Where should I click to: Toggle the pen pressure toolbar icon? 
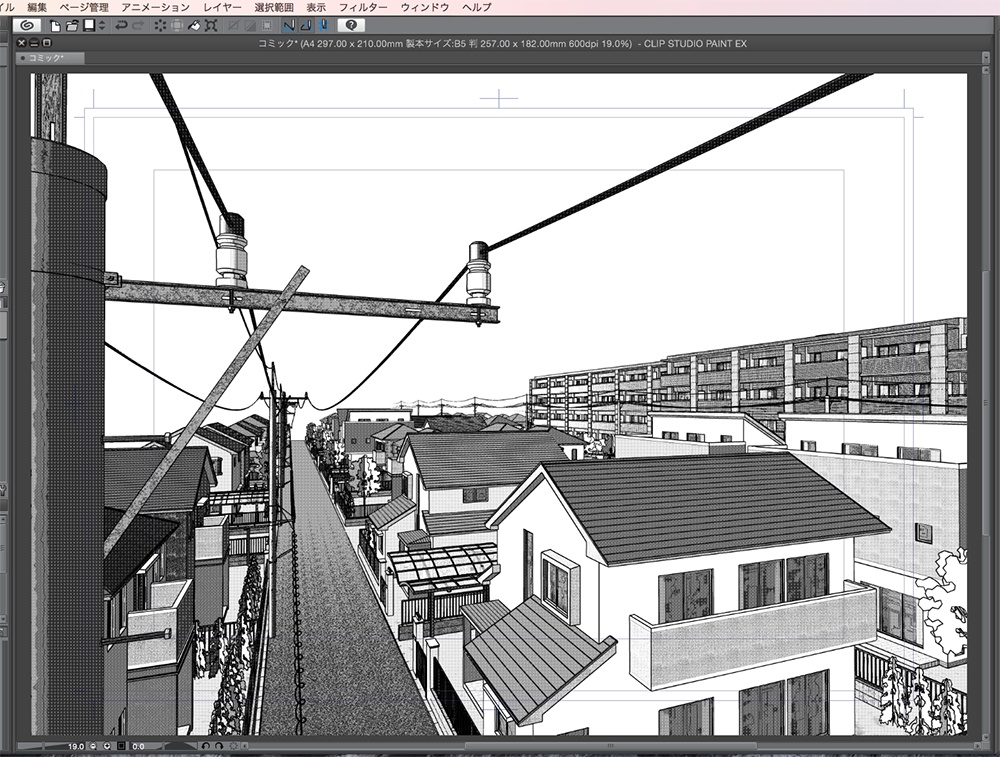[325, 25]
